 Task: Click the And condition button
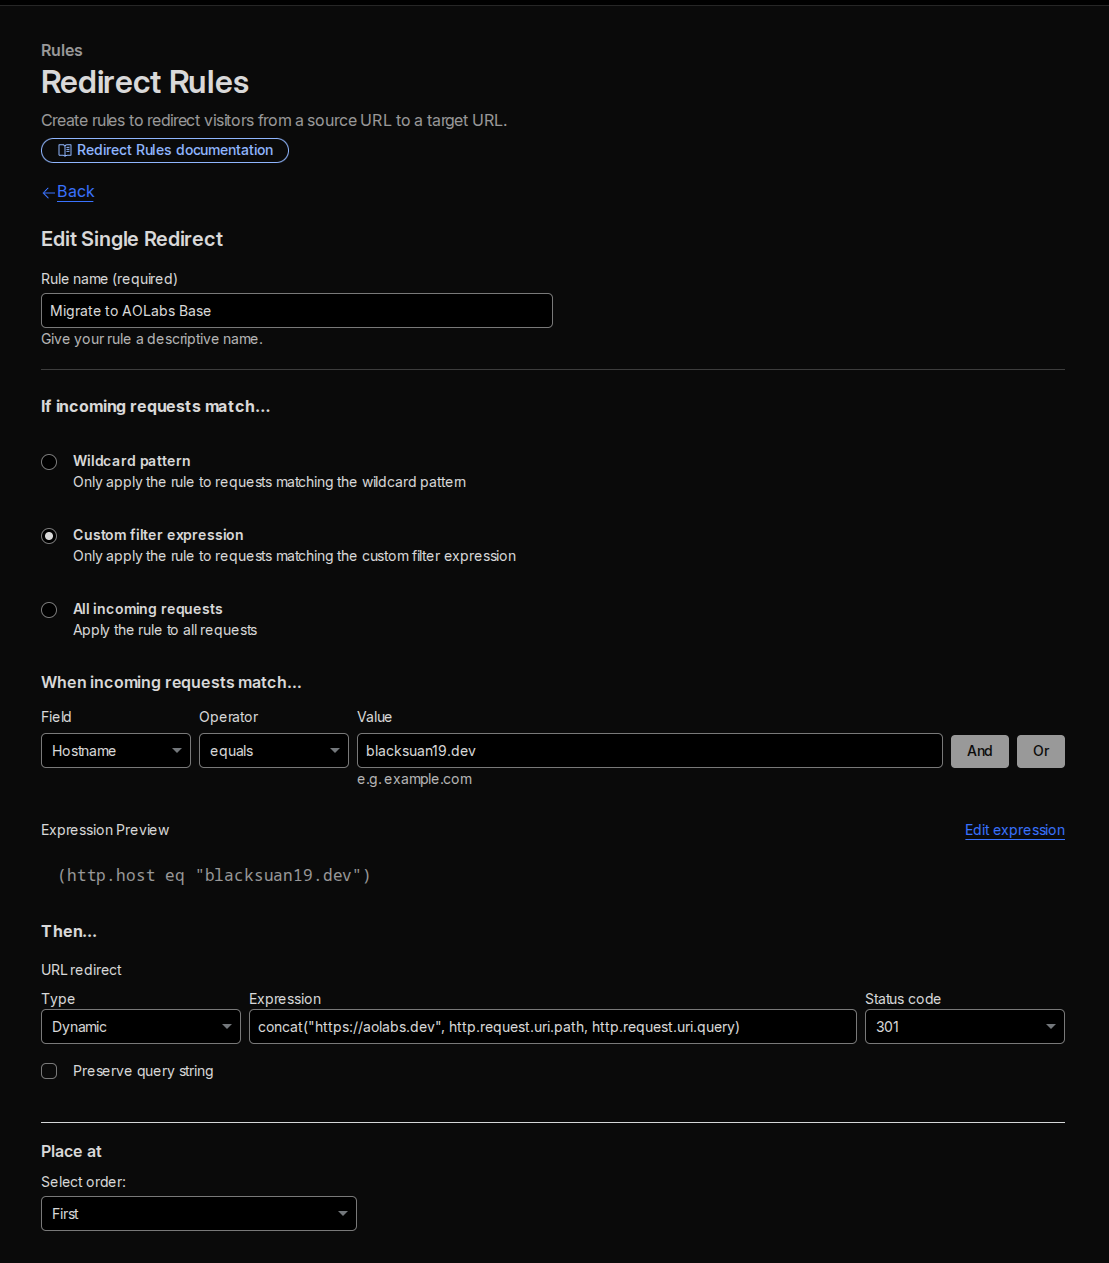point(979,751)
